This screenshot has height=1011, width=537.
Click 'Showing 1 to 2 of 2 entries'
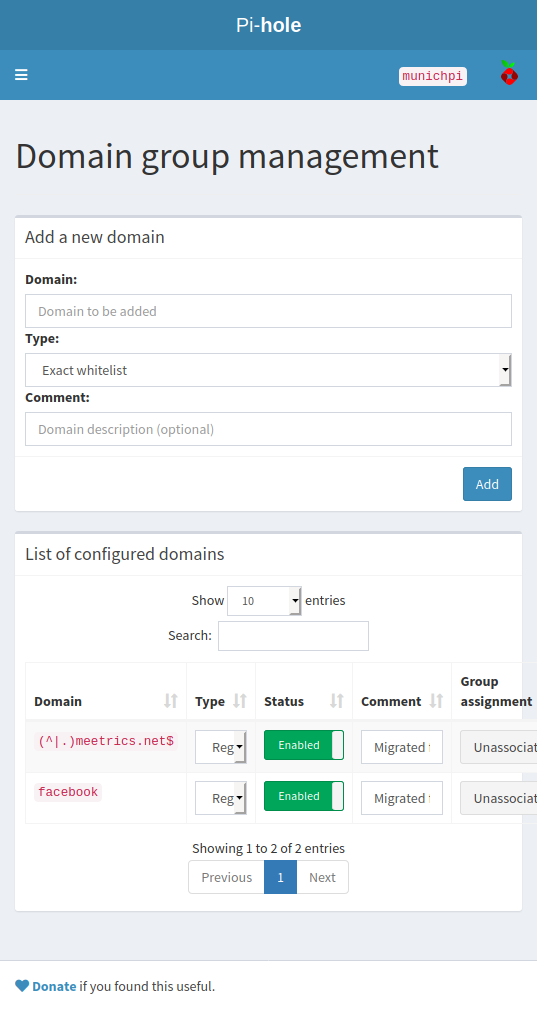pyautogui.click(x=268, y=848)
